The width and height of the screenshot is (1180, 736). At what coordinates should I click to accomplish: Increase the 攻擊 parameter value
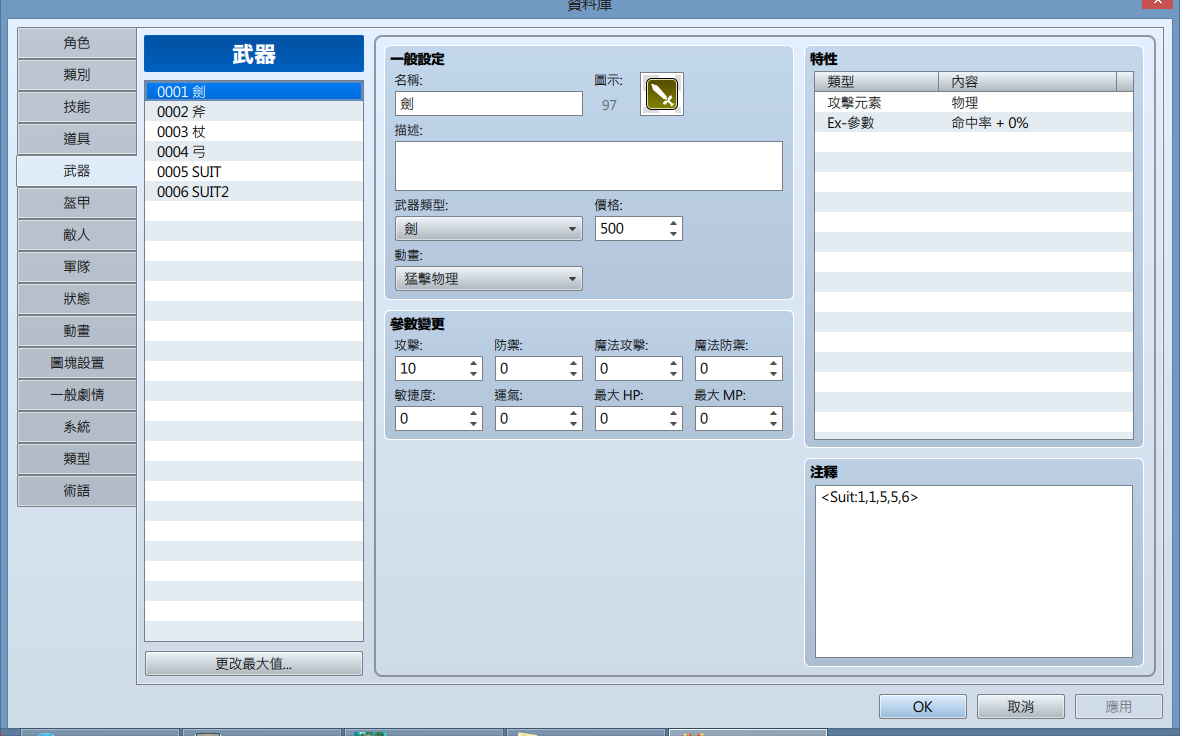473,363
